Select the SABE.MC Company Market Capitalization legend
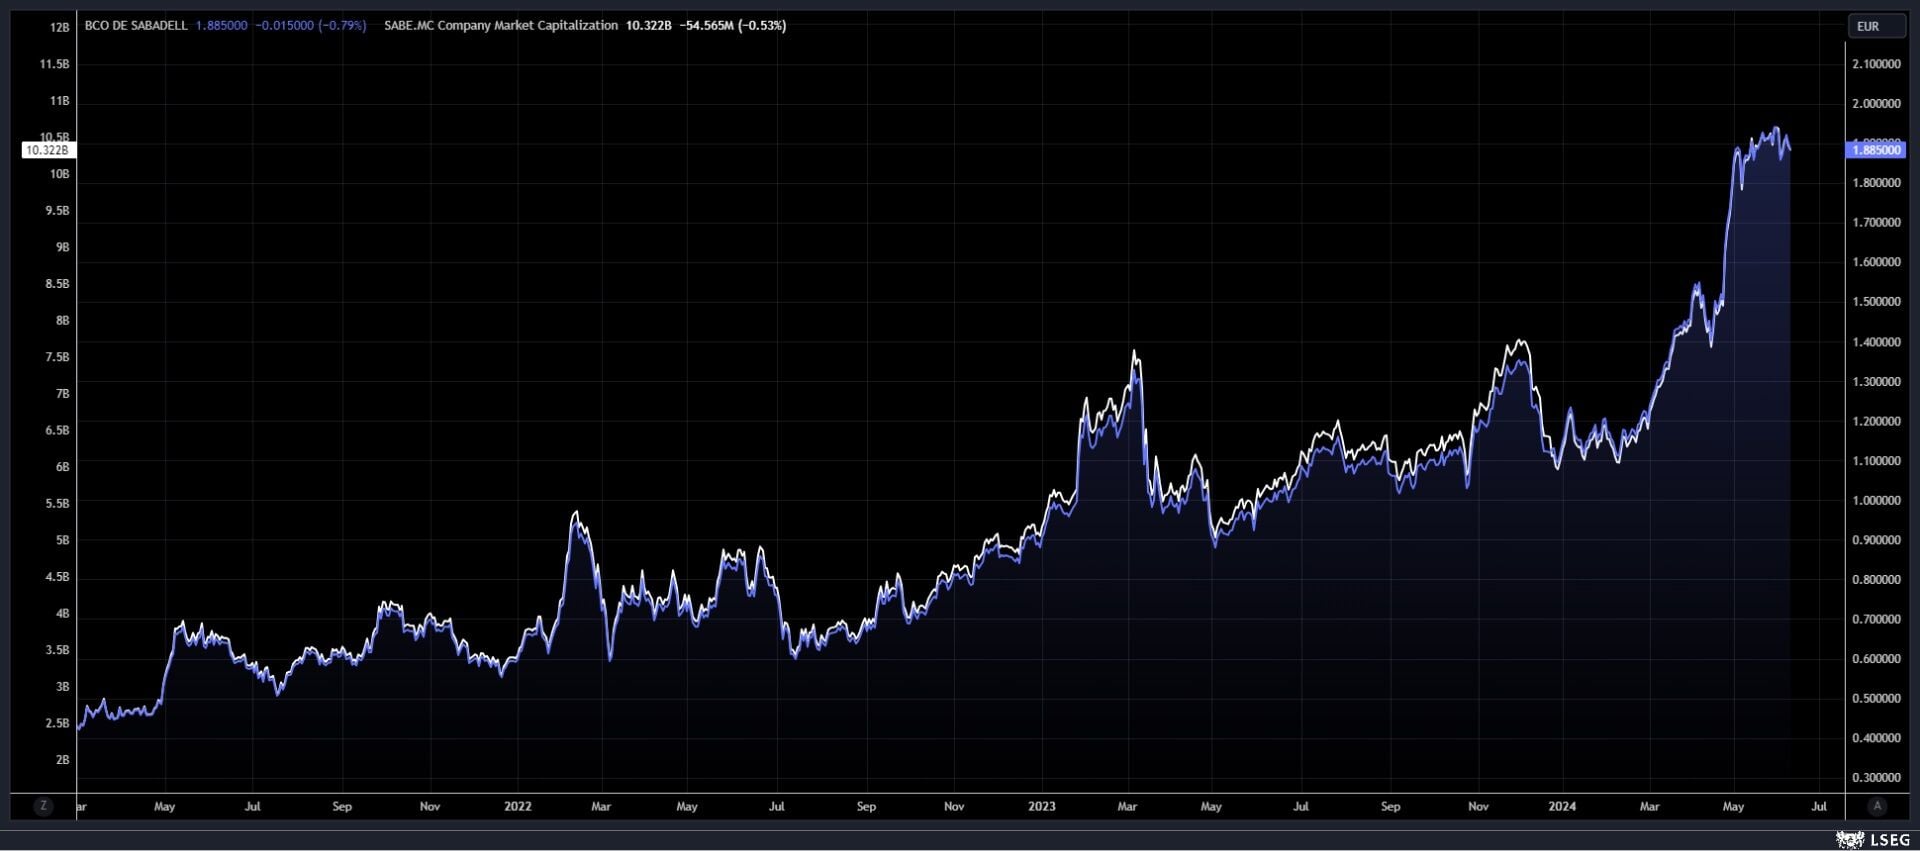The image size is (1920, 851). point(501,26)
